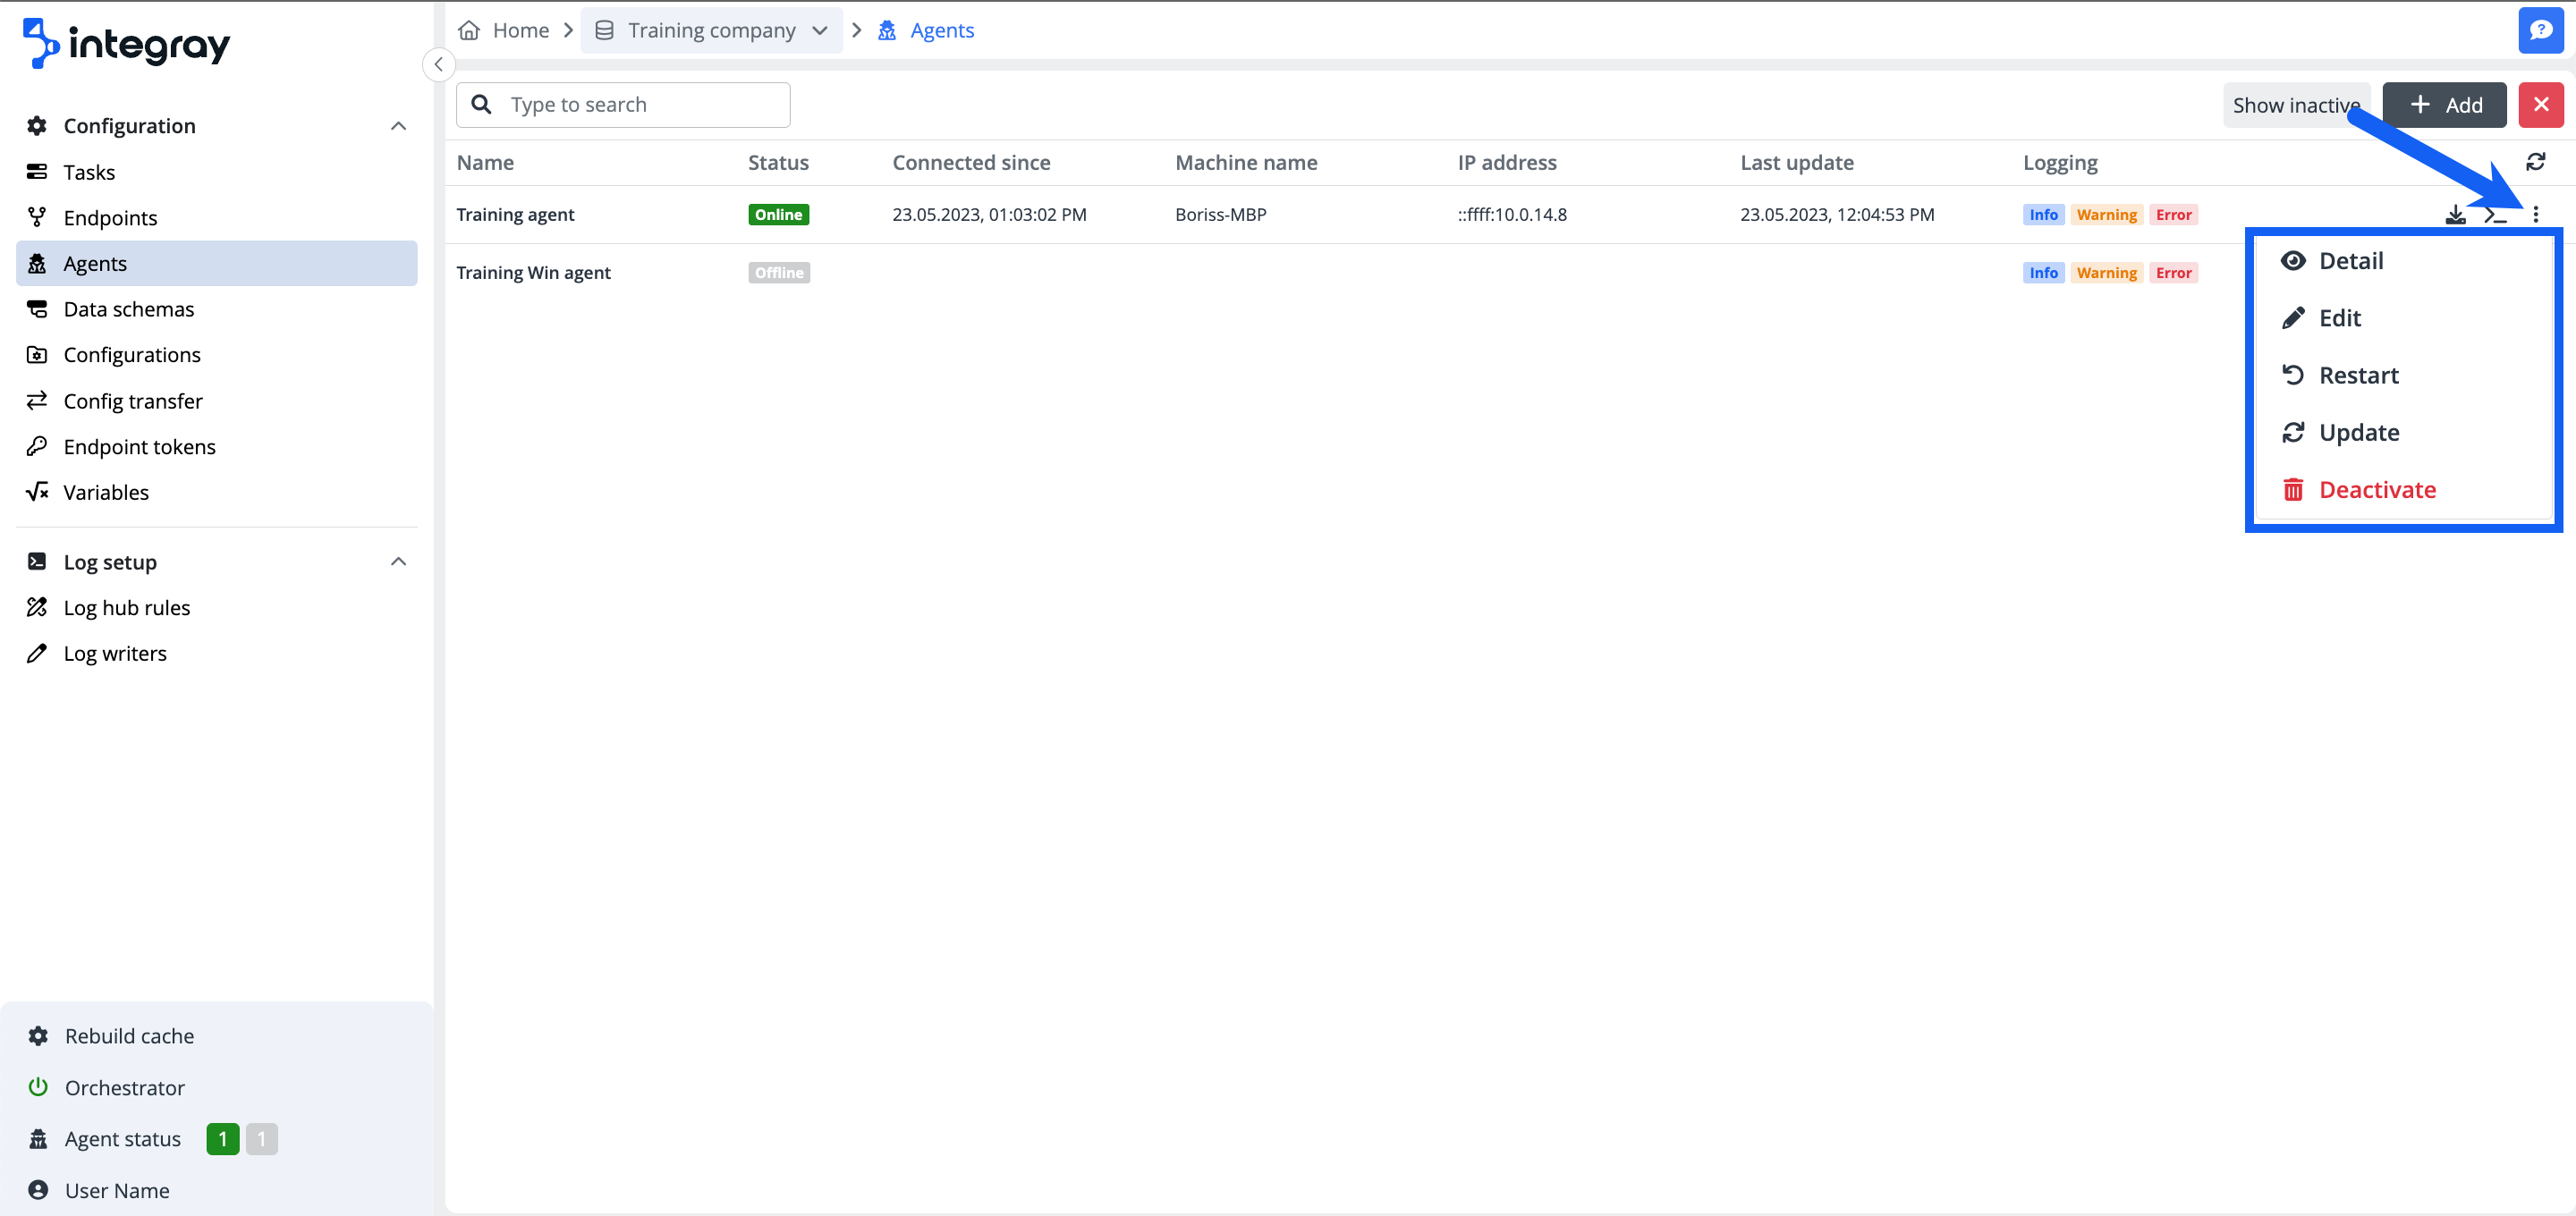Collapse the Log setup section
This screenshot has width=2576, height=1216.
[398, 562]
